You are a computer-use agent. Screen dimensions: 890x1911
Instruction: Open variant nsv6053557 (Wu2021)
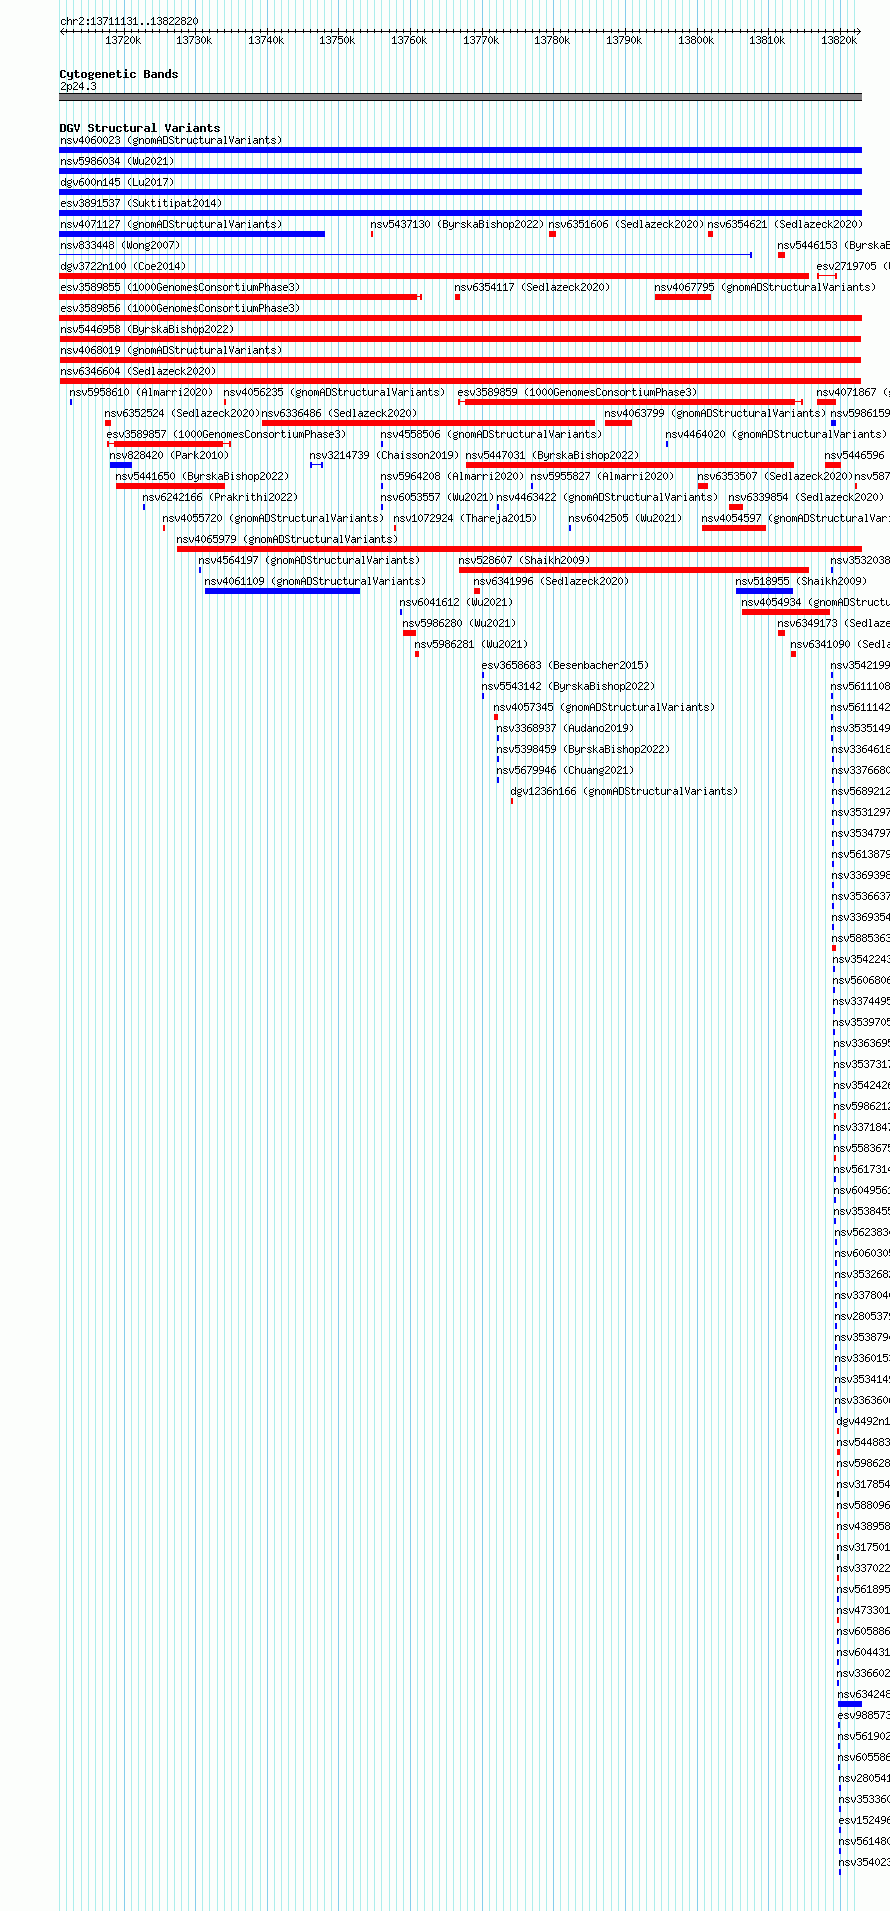[x=437, y=497]
